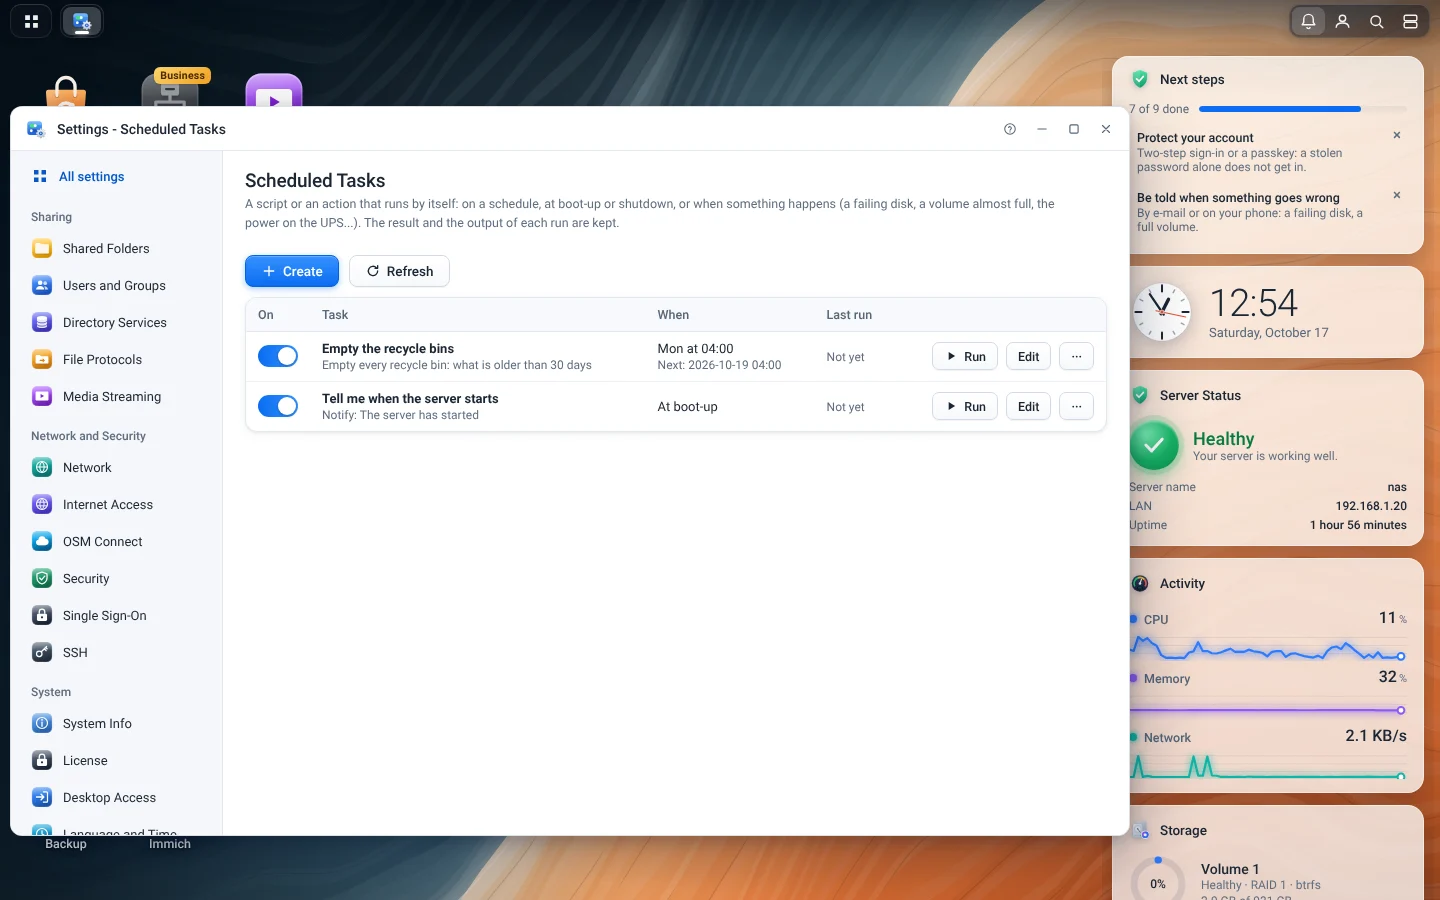1440x900 pixels.
Task: Click the Security shield icon
Action: coord(42,578)
